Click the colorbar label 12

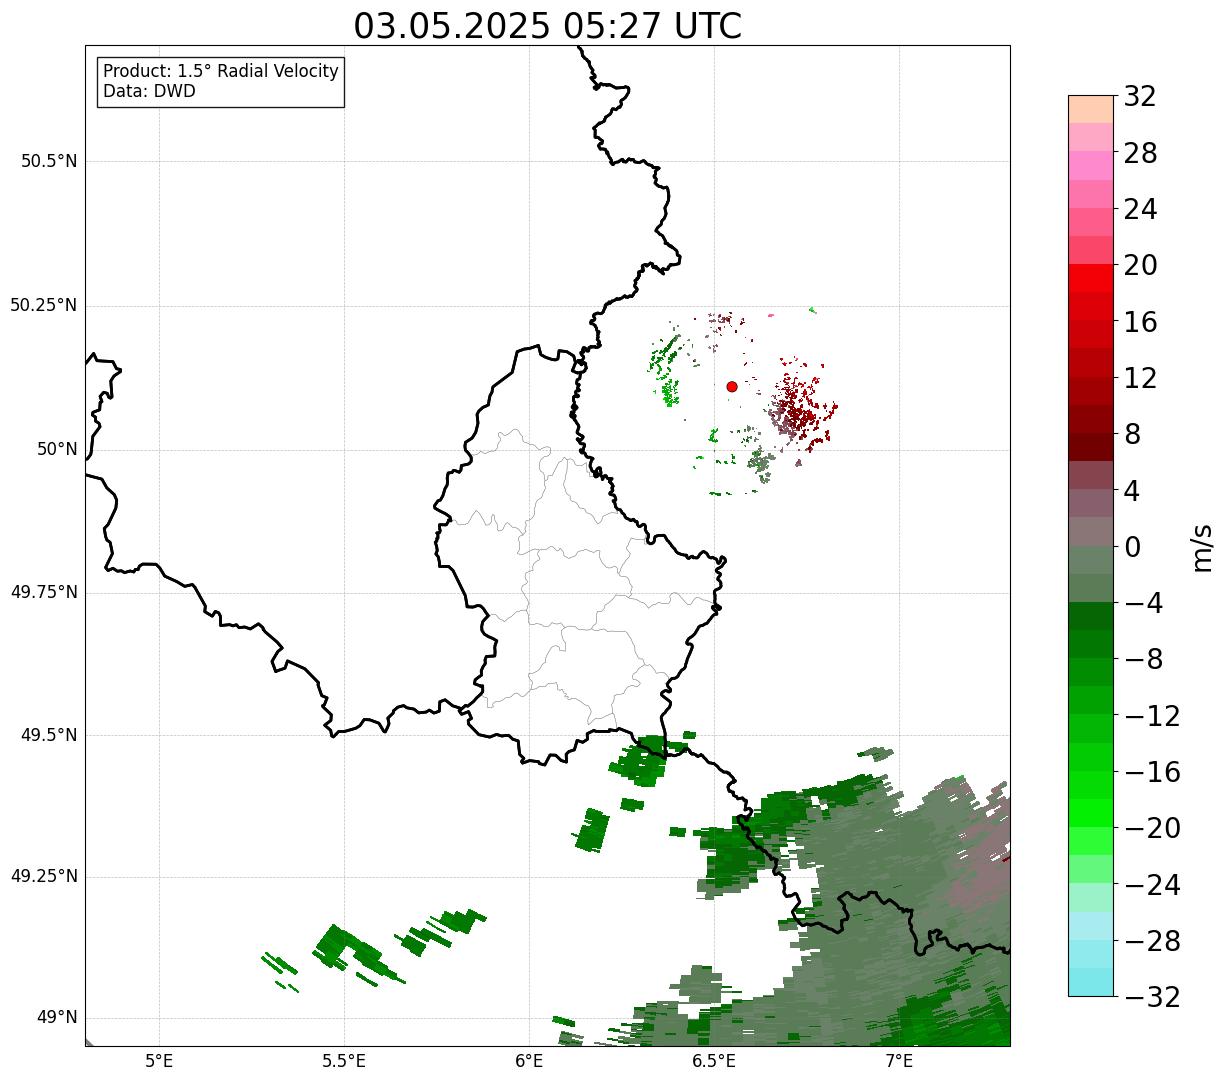pos(1140,379)
